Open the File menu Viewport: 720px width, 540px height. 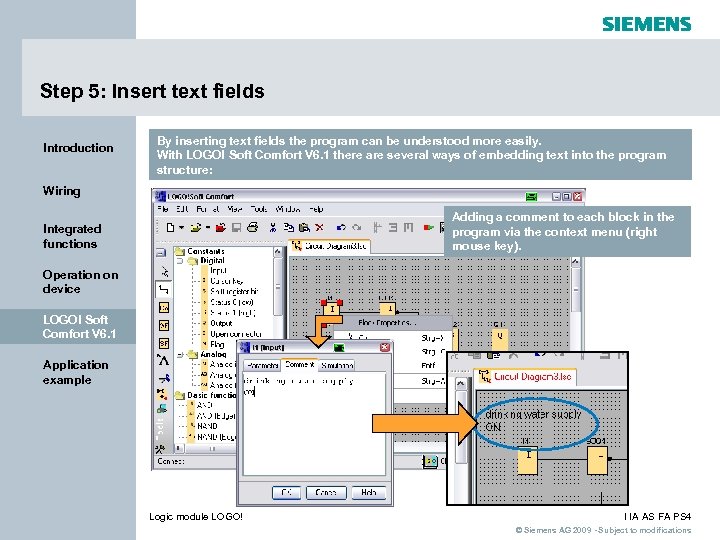[163, 209]
